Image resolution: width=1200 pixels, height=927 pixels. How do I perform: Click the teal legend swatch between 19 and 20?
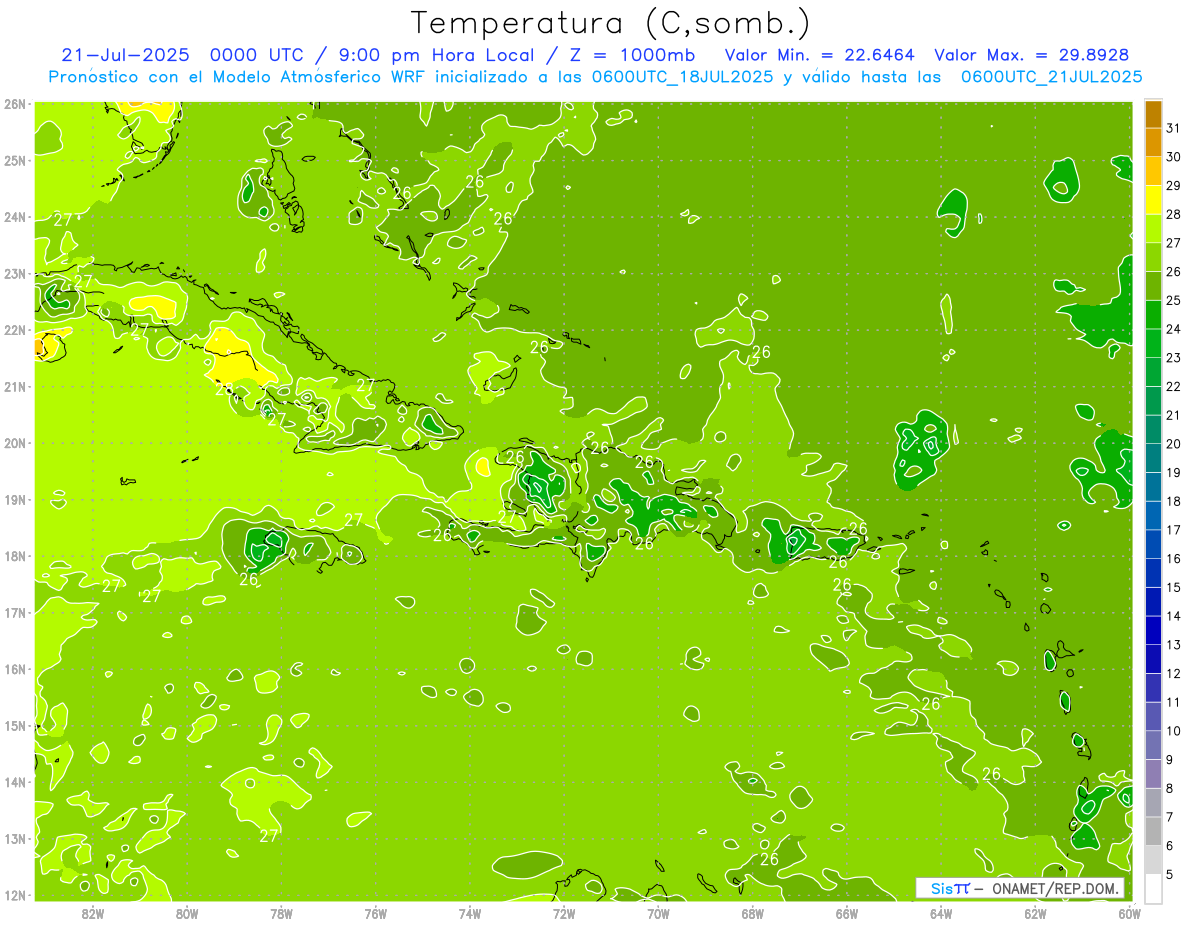1153,459
